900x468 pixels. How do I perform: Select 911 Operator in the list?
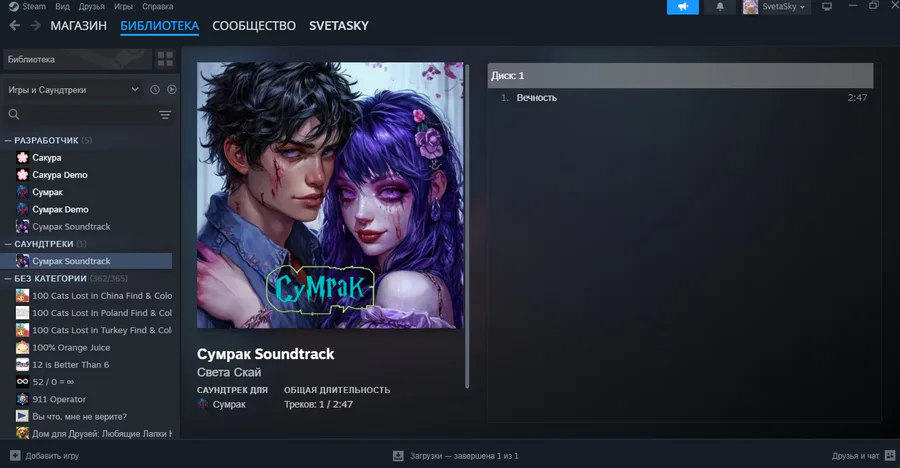pos(59,399)
